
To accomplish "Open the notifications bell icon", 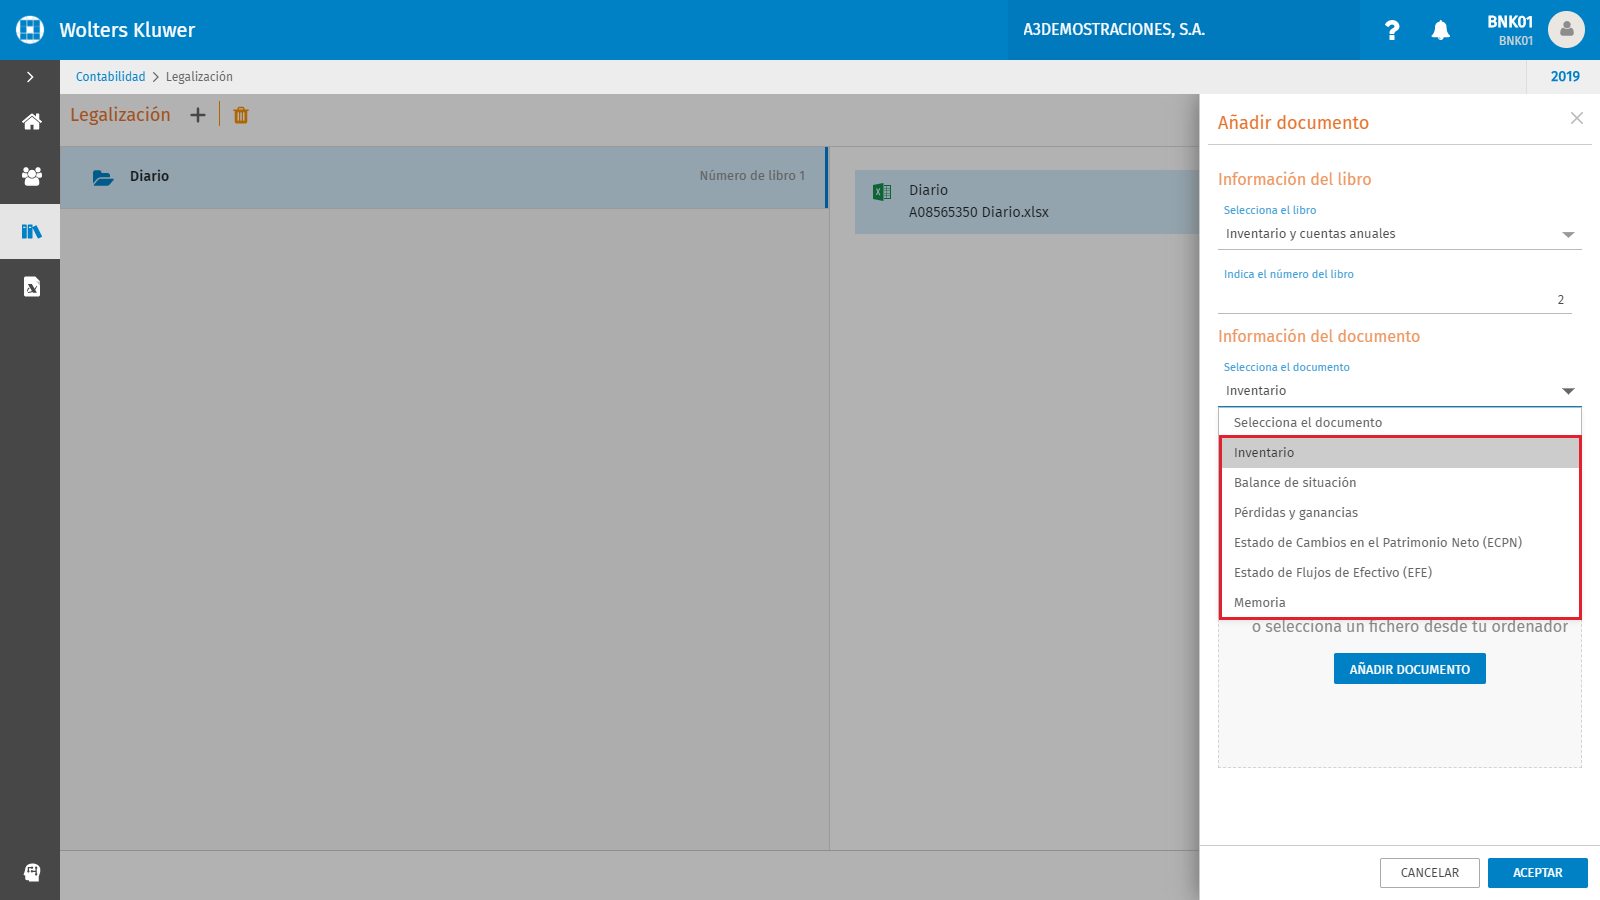I will coord(1440,30).
